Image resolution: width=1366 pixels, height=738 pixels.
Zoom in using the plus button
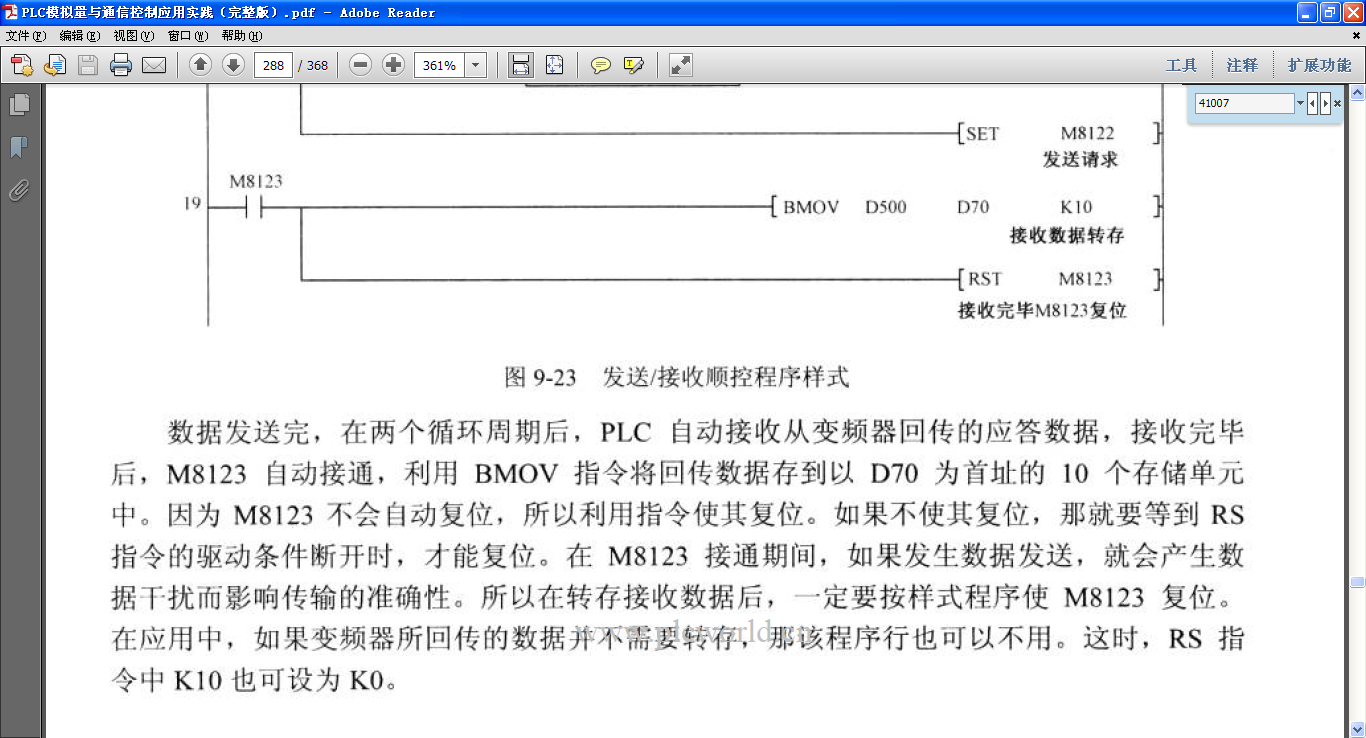click(x=394, y=65)
